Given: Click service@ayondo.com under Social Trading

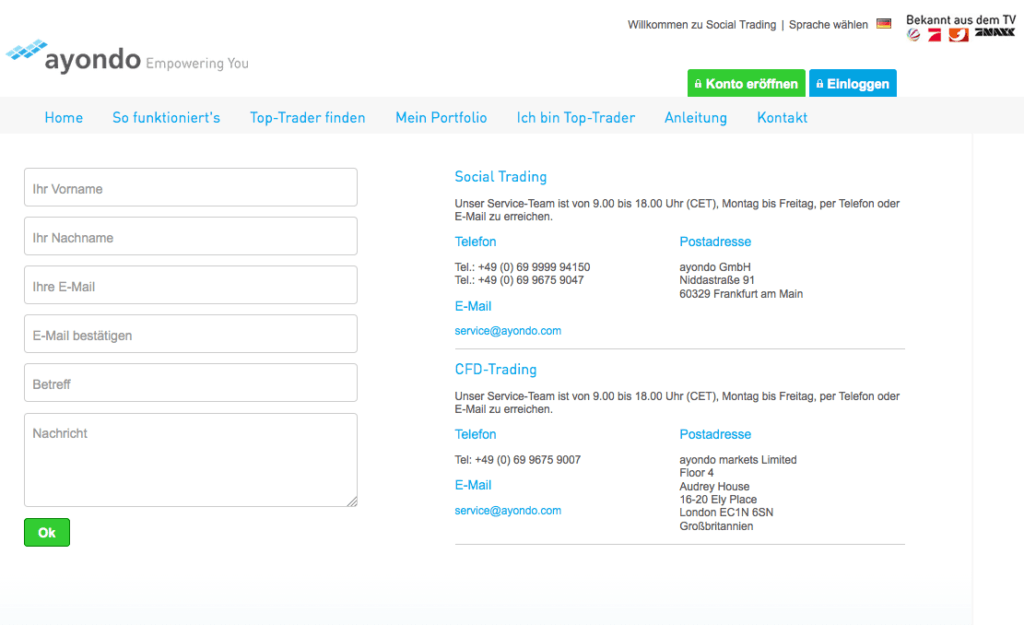Looking at the screenshot, I should pyautogui.click(x=507, y=331).
